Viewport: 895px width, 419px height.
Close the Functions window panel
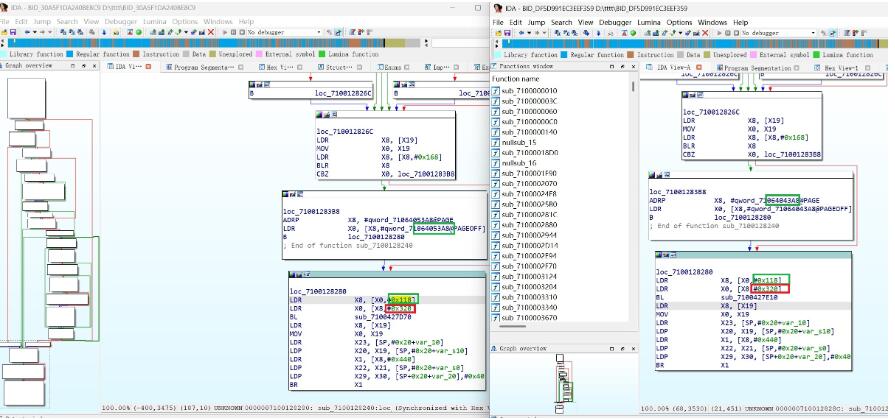633,67
